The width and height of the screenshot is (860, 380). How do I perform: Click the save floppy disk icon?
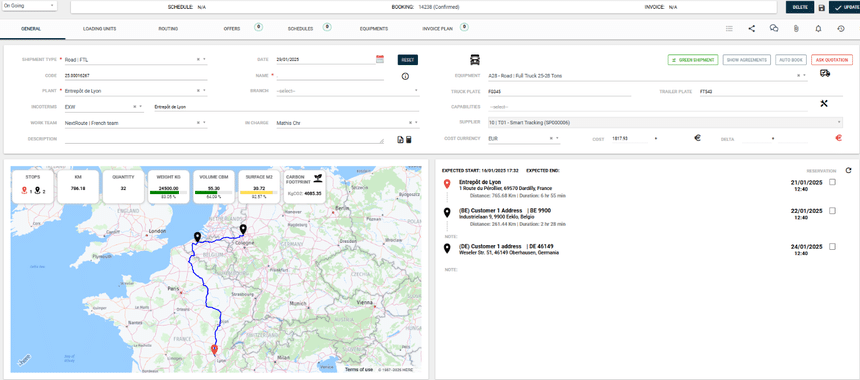pos(821,8)
